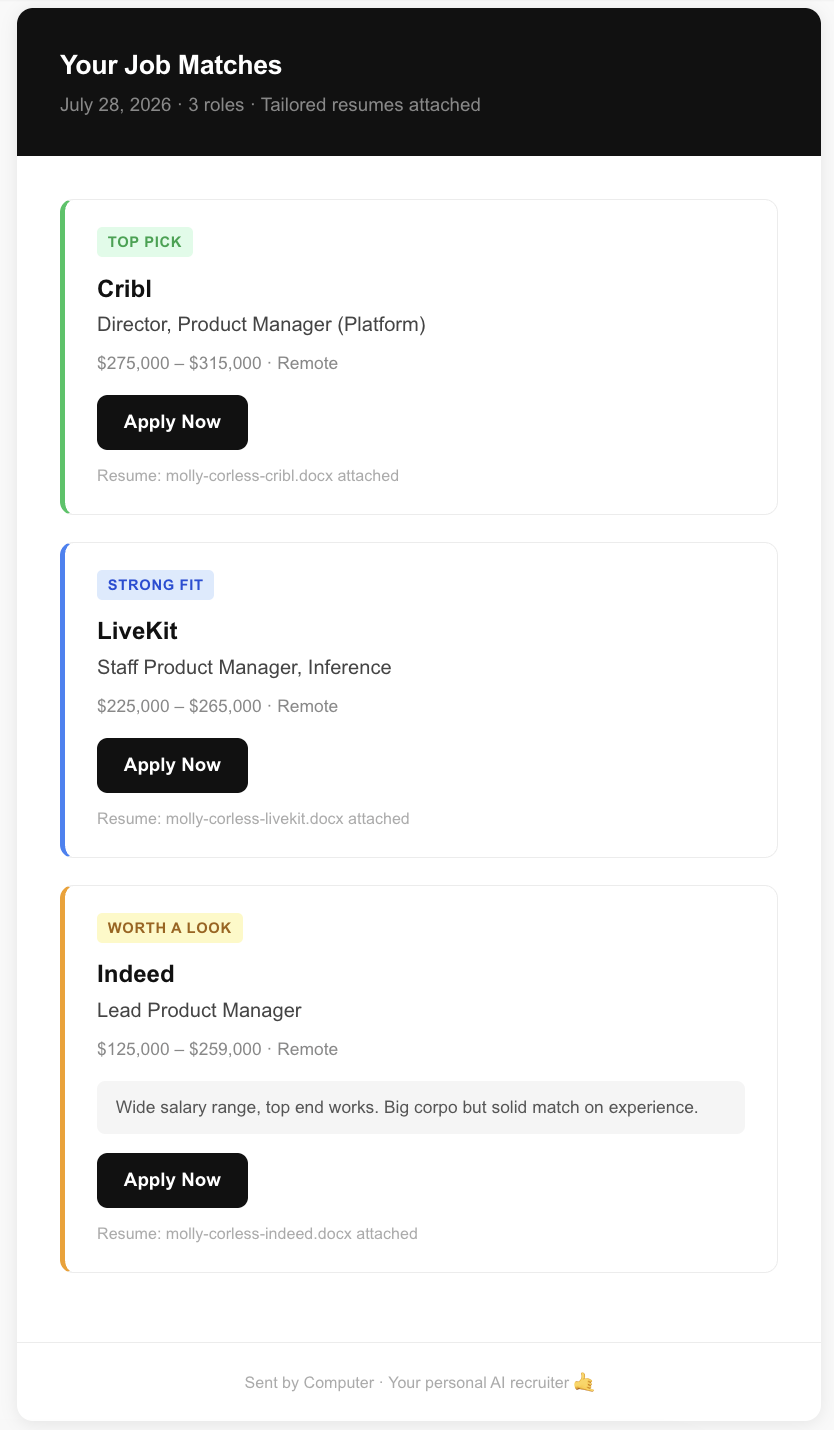Click molly-corless-indeed.docx resume text
The width and height of the screenshot is (834, 1430).
click(258, 1234)
